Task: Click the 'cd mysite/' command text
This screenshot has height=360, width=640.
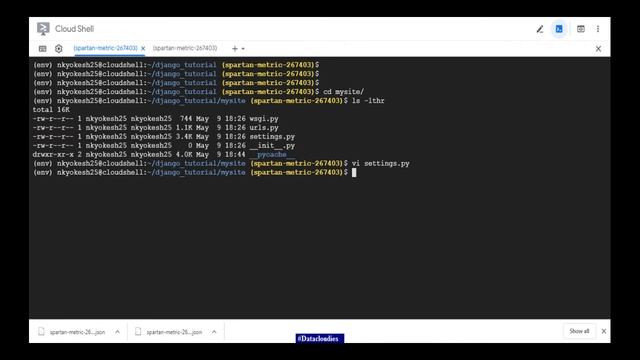Action: 343,92
